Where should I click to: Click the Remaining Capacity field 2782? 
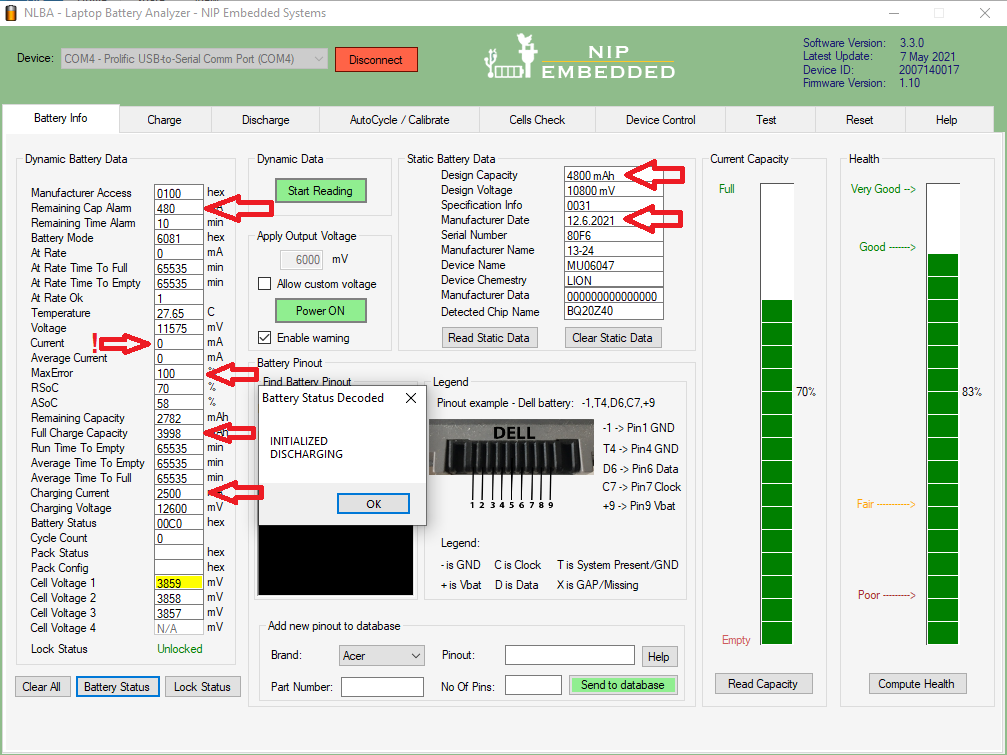point(179,419)
